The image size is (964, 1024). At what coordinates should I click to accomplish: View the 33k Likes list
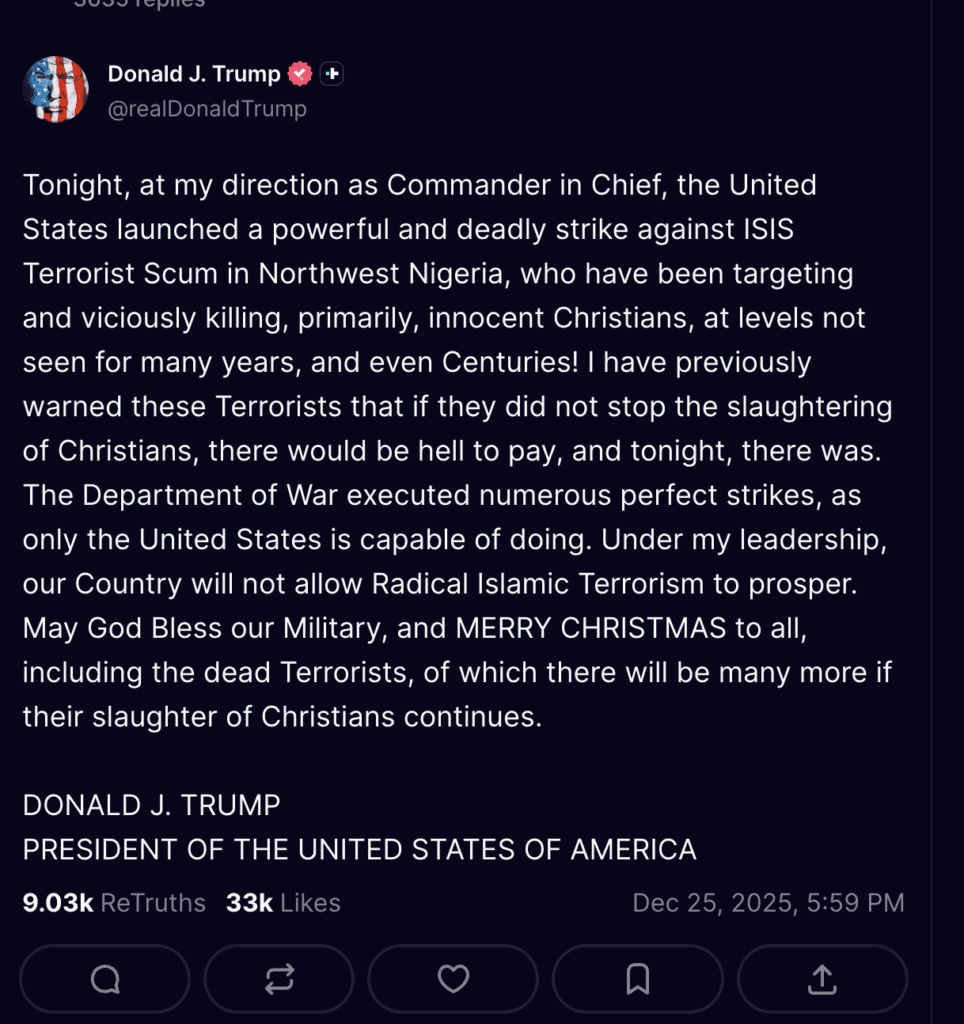[x=283, y=903]
